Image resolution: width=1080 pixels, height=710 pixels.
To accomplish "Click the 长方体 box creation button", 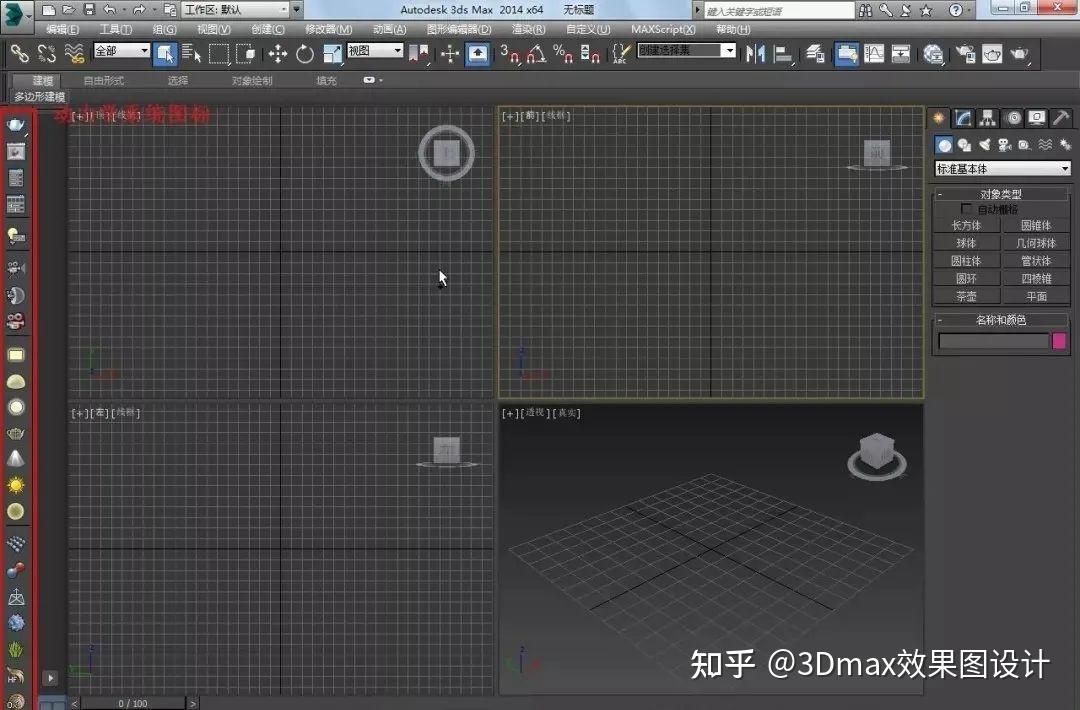I will pyautogui.click(x=966, y=225).
